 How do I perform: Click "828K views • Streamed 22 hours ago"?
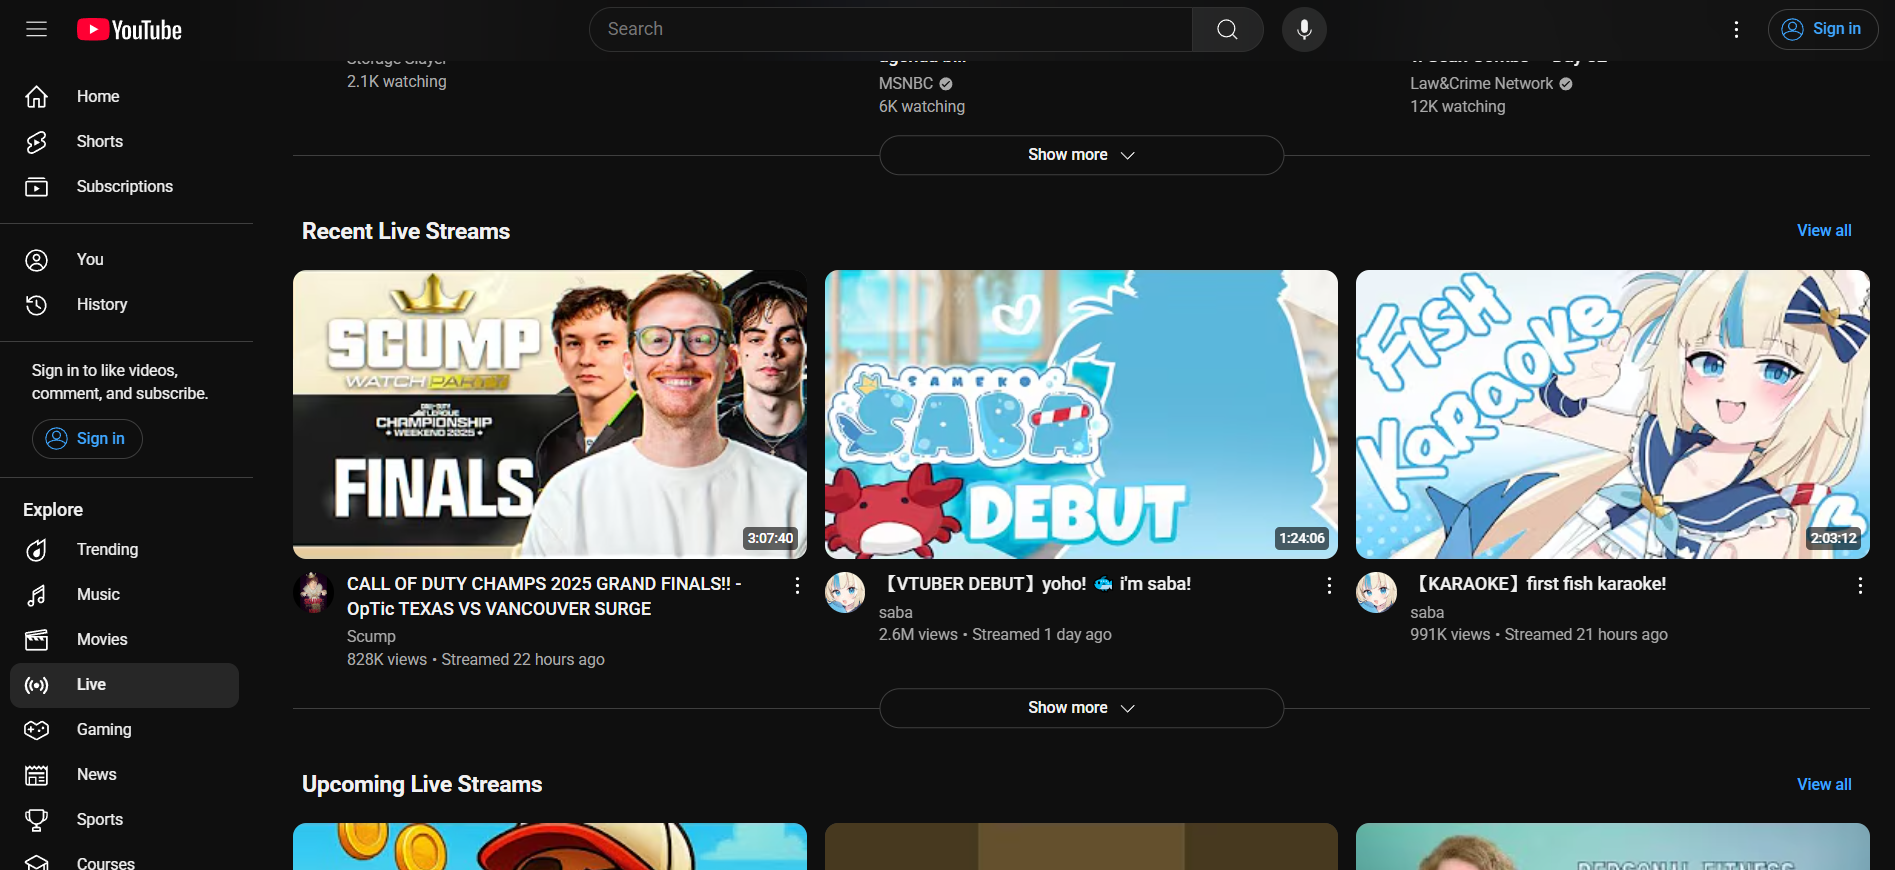point(476,660)
